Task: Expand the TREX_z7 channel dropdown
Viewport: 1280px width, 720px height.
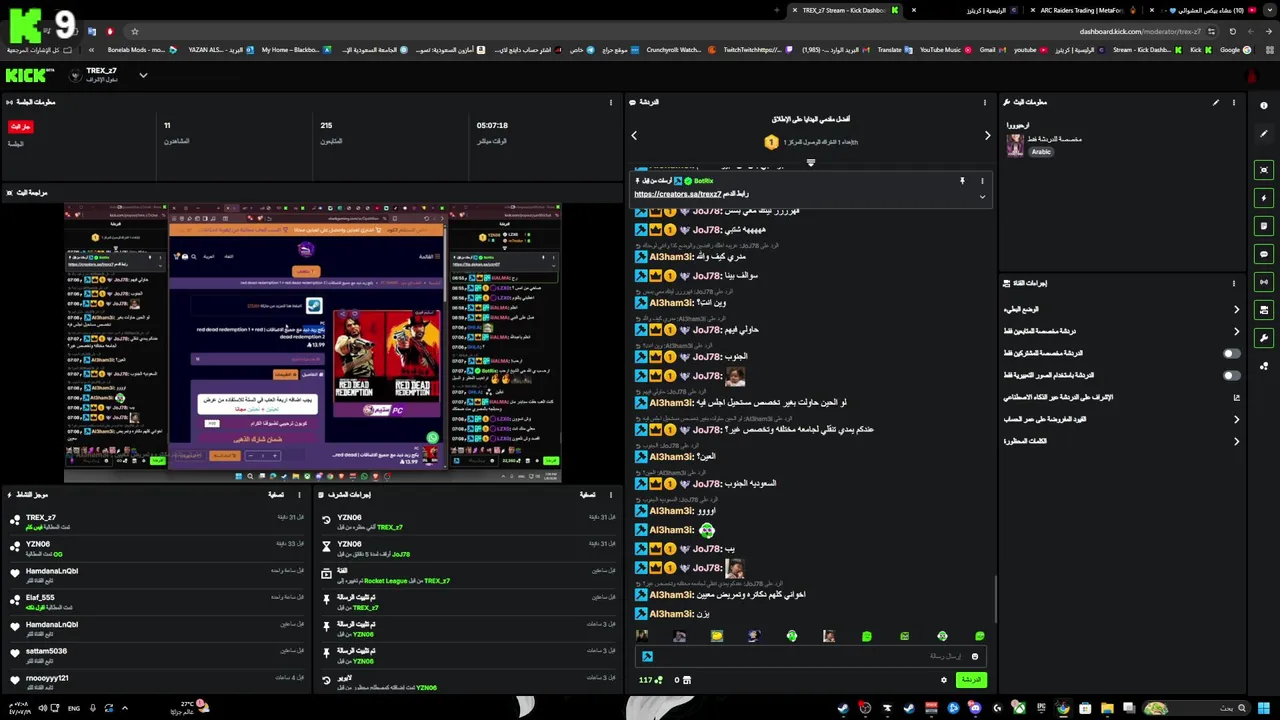Action: pos(143,75)
